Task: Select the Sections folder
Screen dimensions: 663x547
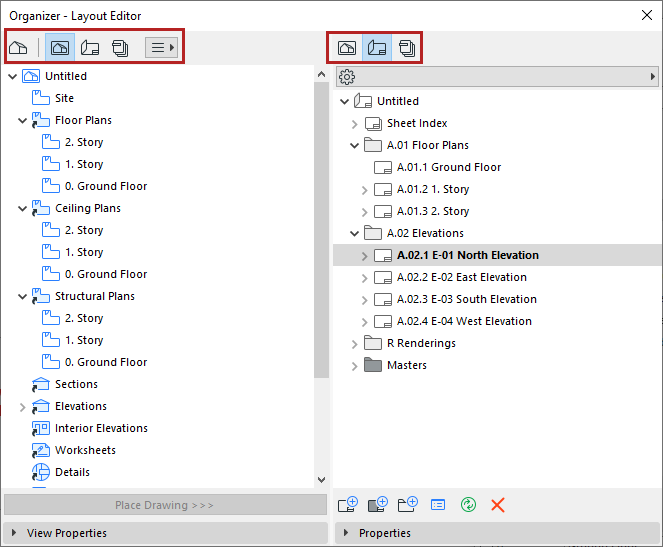Action: click(76, 384)
